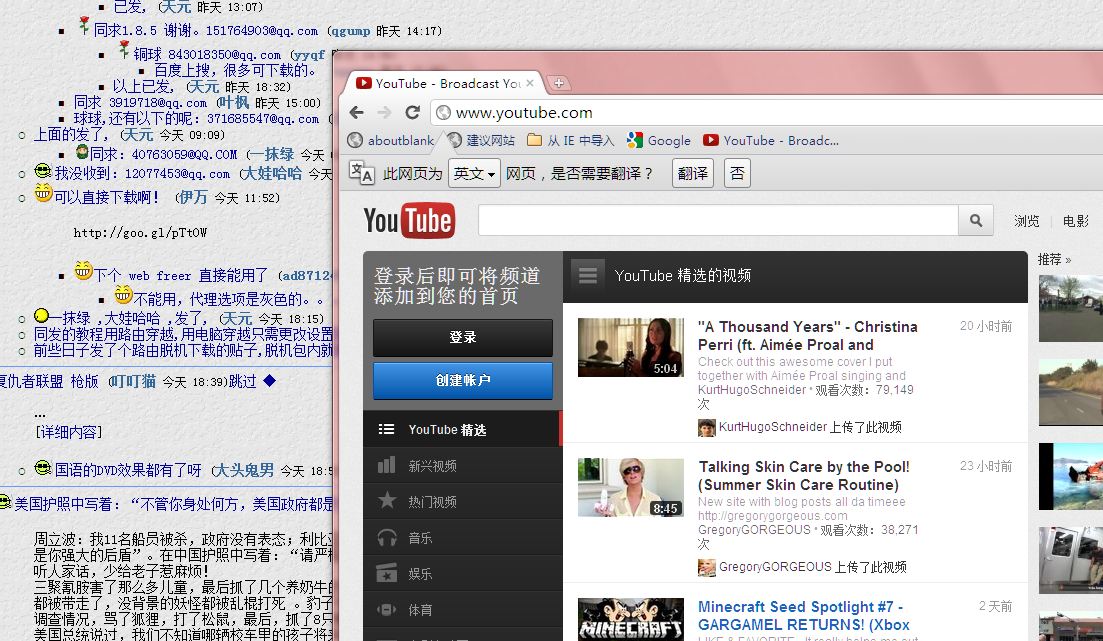Switch to the YouTube - Broadcast tab

tap(445, 83)
